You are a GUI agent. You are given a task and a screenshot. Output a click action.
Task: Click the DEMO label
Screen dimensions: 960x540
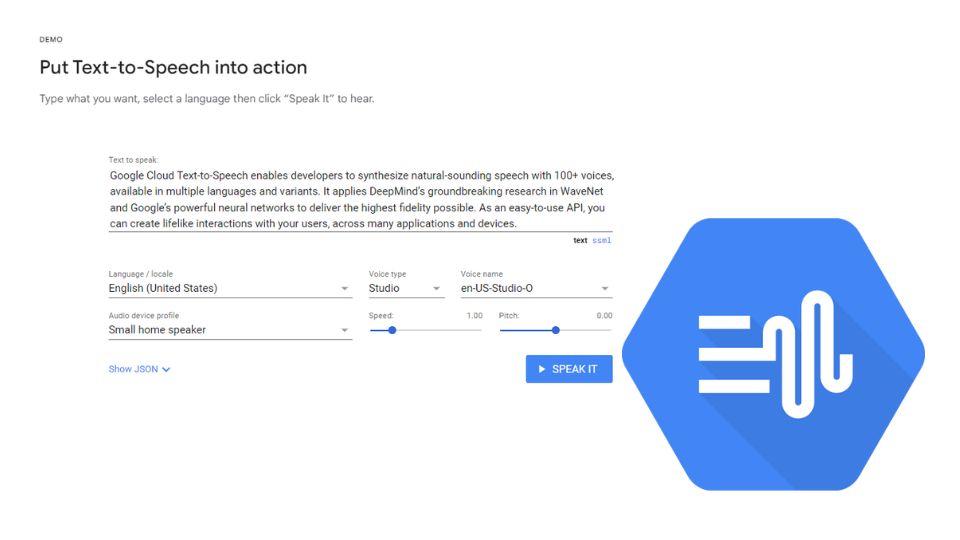point(51,39)
